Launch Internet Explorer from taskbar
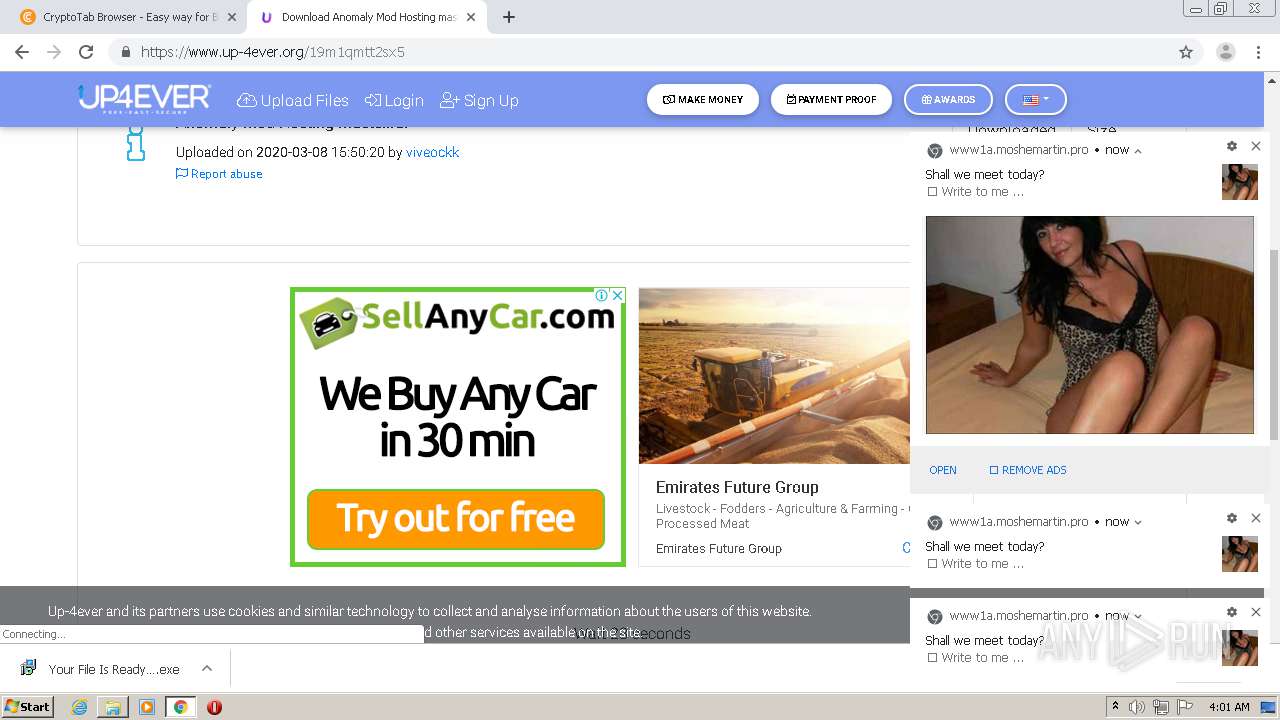 tap(80, 707)
